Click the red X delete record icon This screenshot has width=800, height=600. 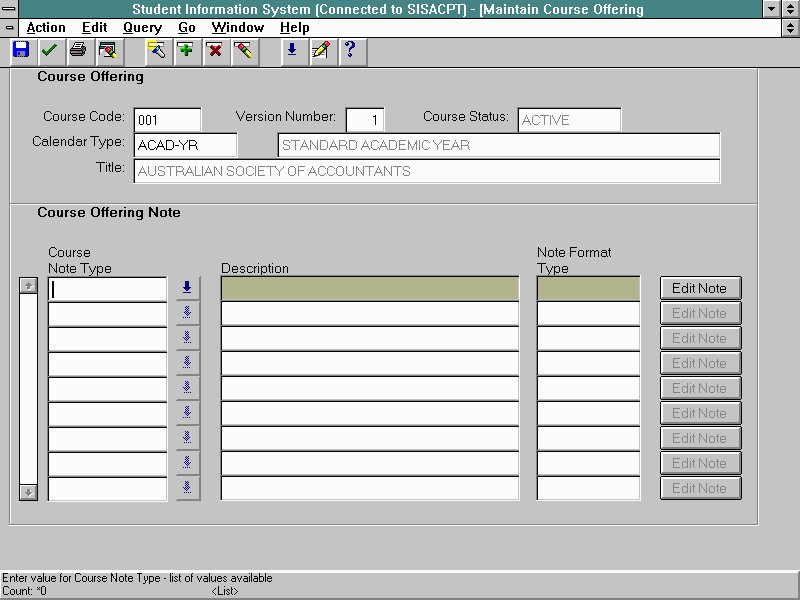214,50
